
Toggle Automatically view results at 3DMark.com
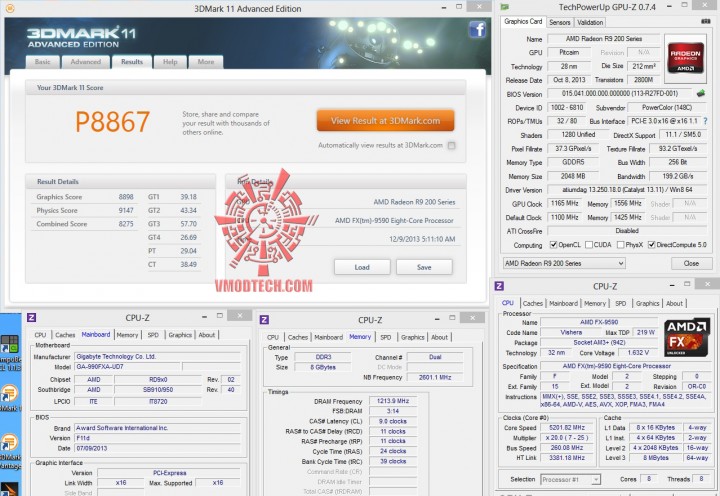[452, 146]
